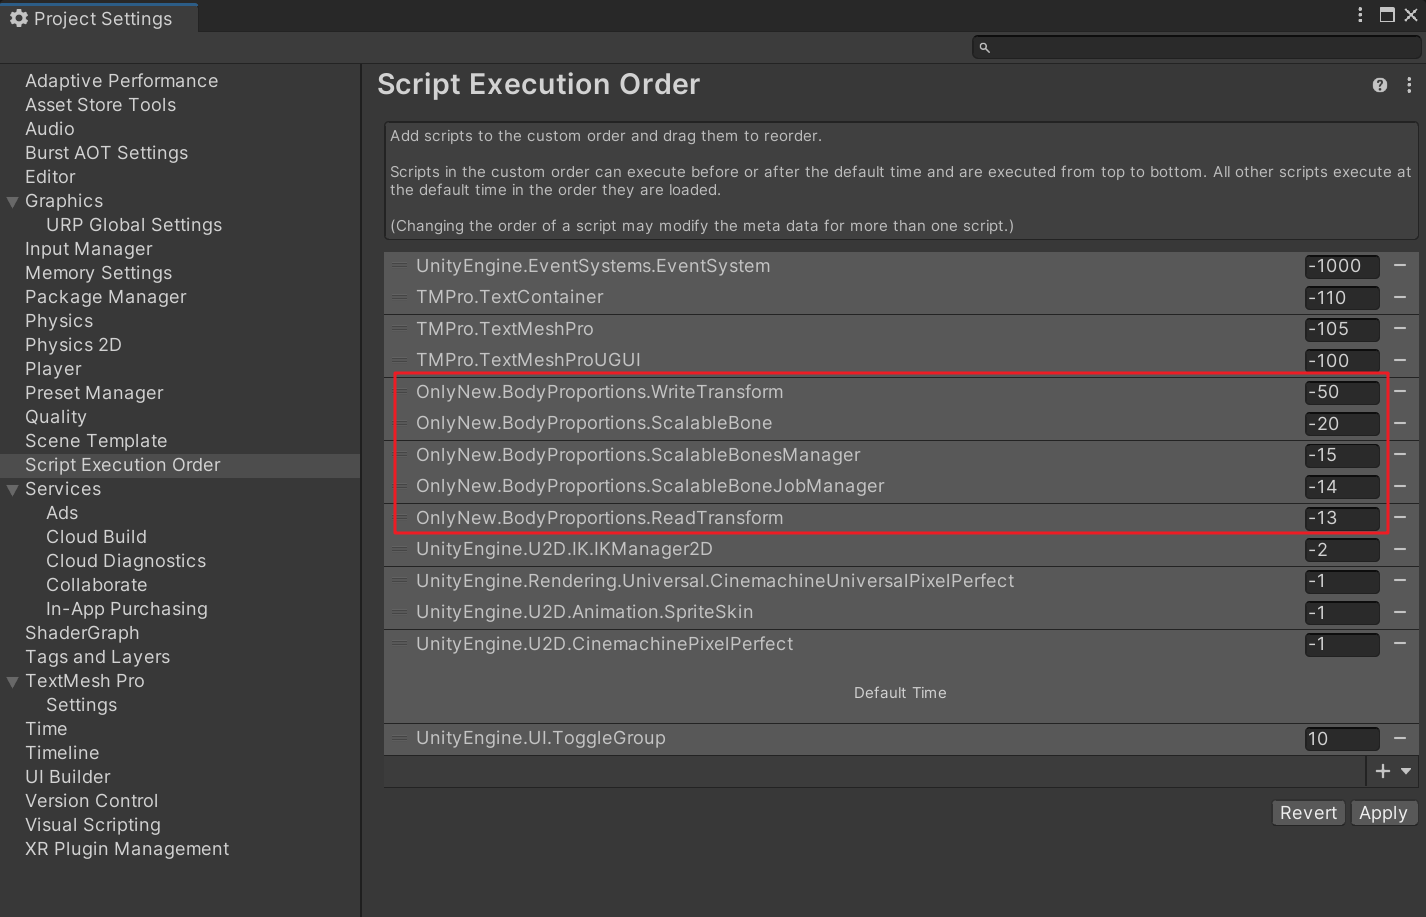Open Visual Scripting settings
The height and width of the screenshot is (917, 1426).
(x=93, y=825)
